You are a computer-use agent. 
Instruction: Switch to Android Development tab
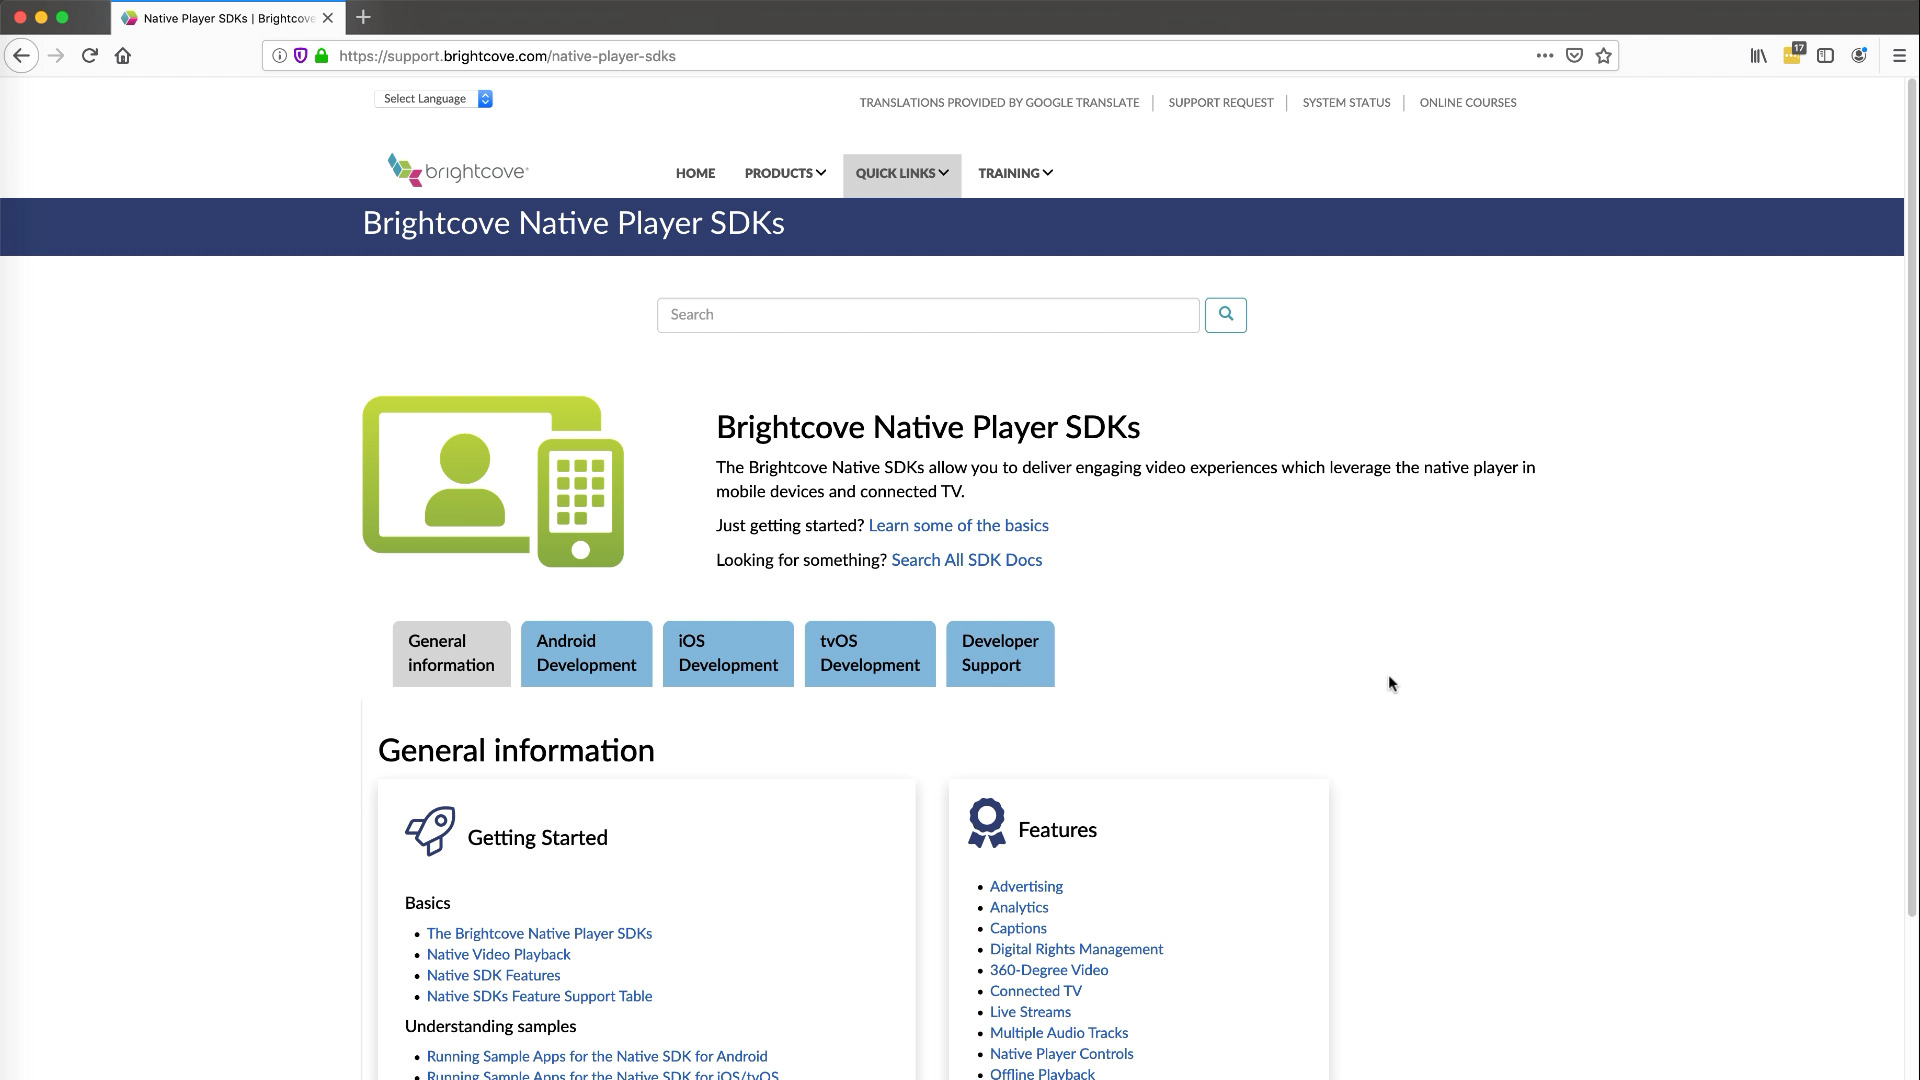coord(586,654)
